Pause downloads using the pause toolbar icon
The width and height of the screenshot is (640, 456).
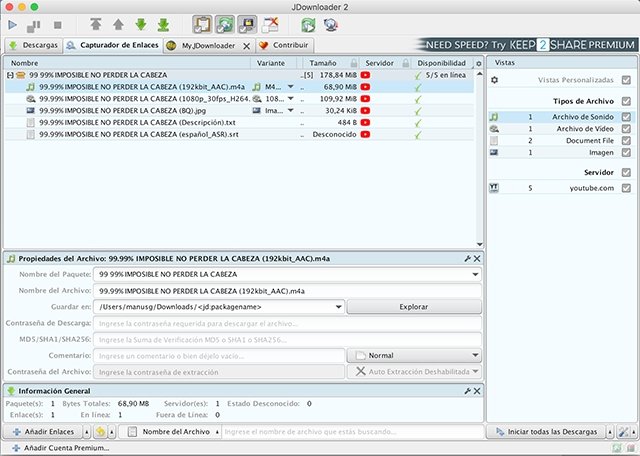[33, 26]
